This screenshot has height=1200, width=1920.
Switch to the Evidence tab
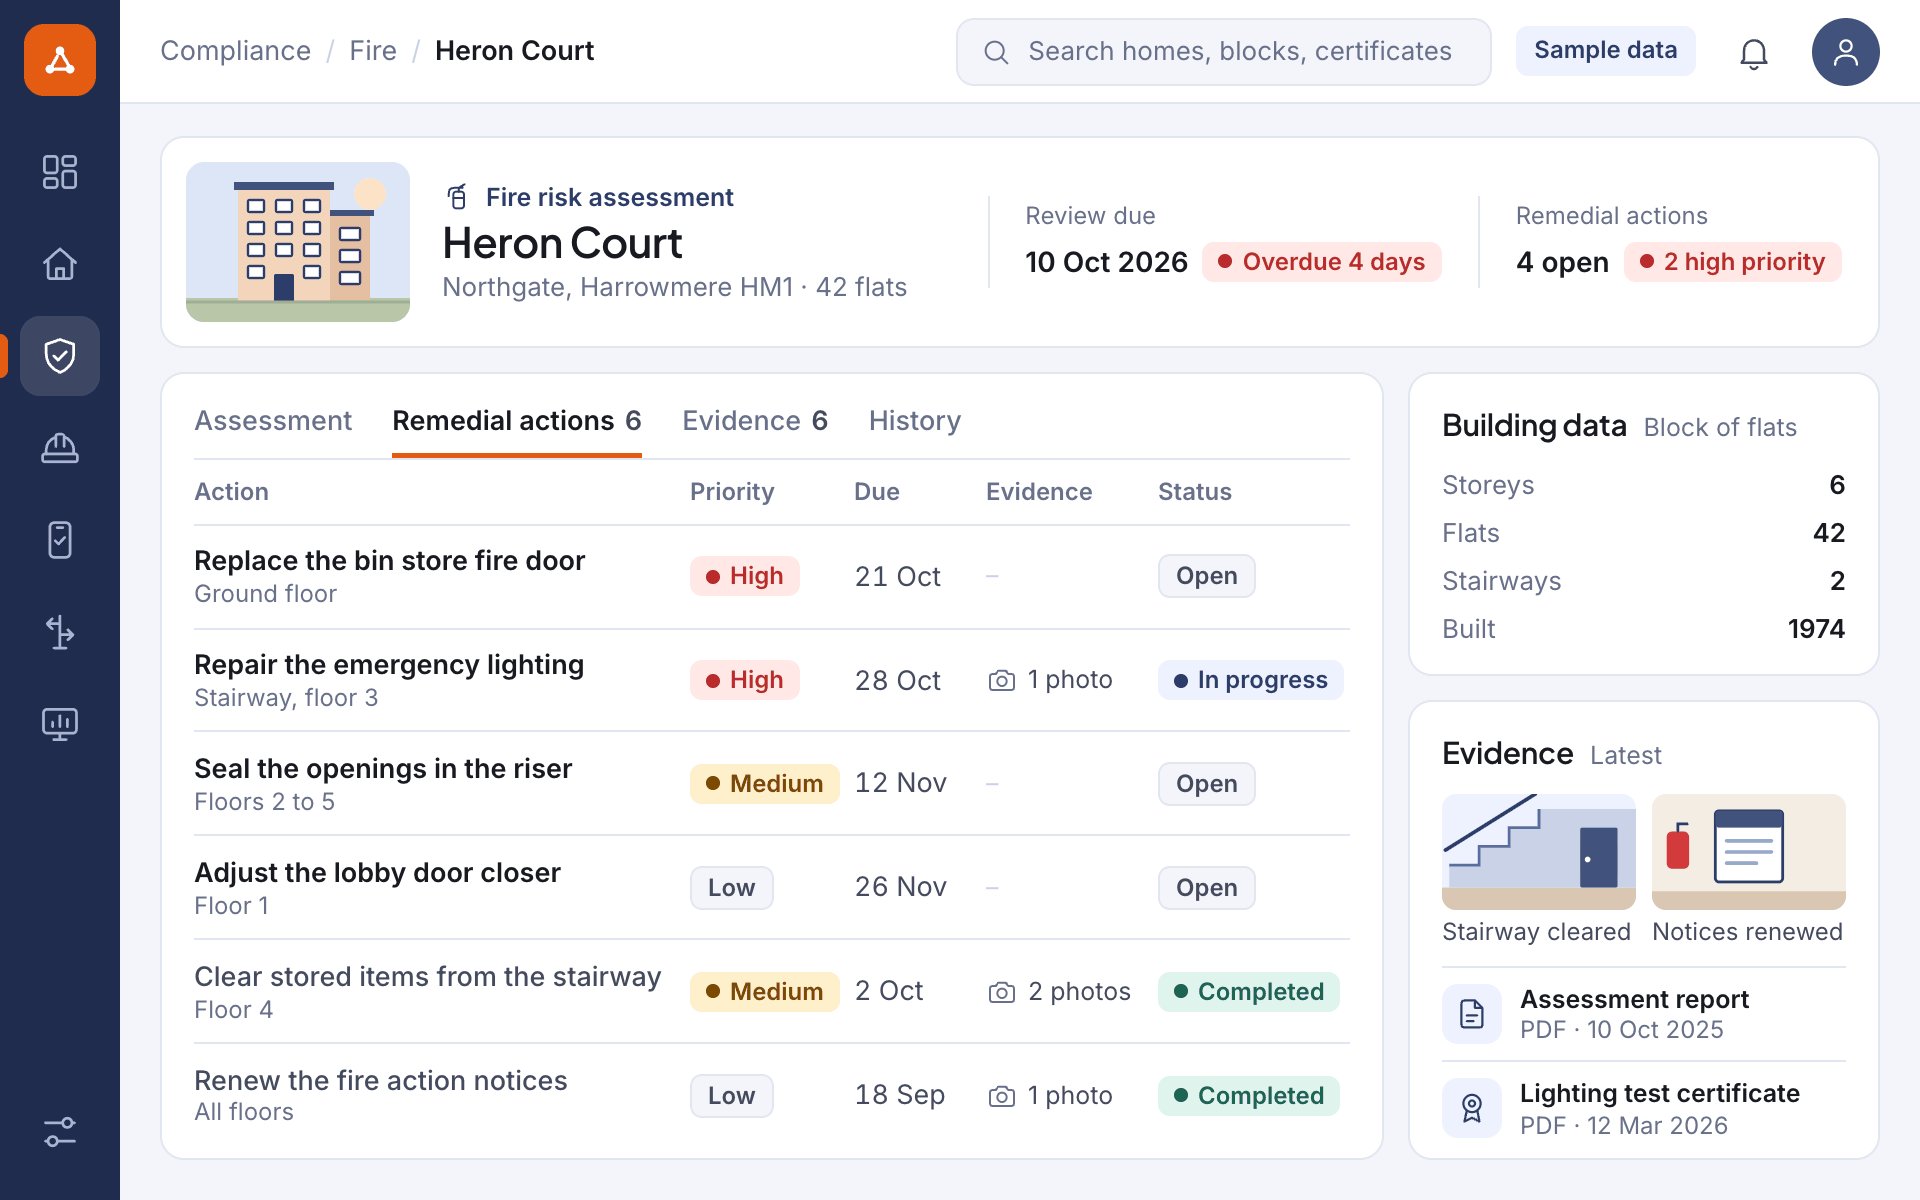[755, 421]
